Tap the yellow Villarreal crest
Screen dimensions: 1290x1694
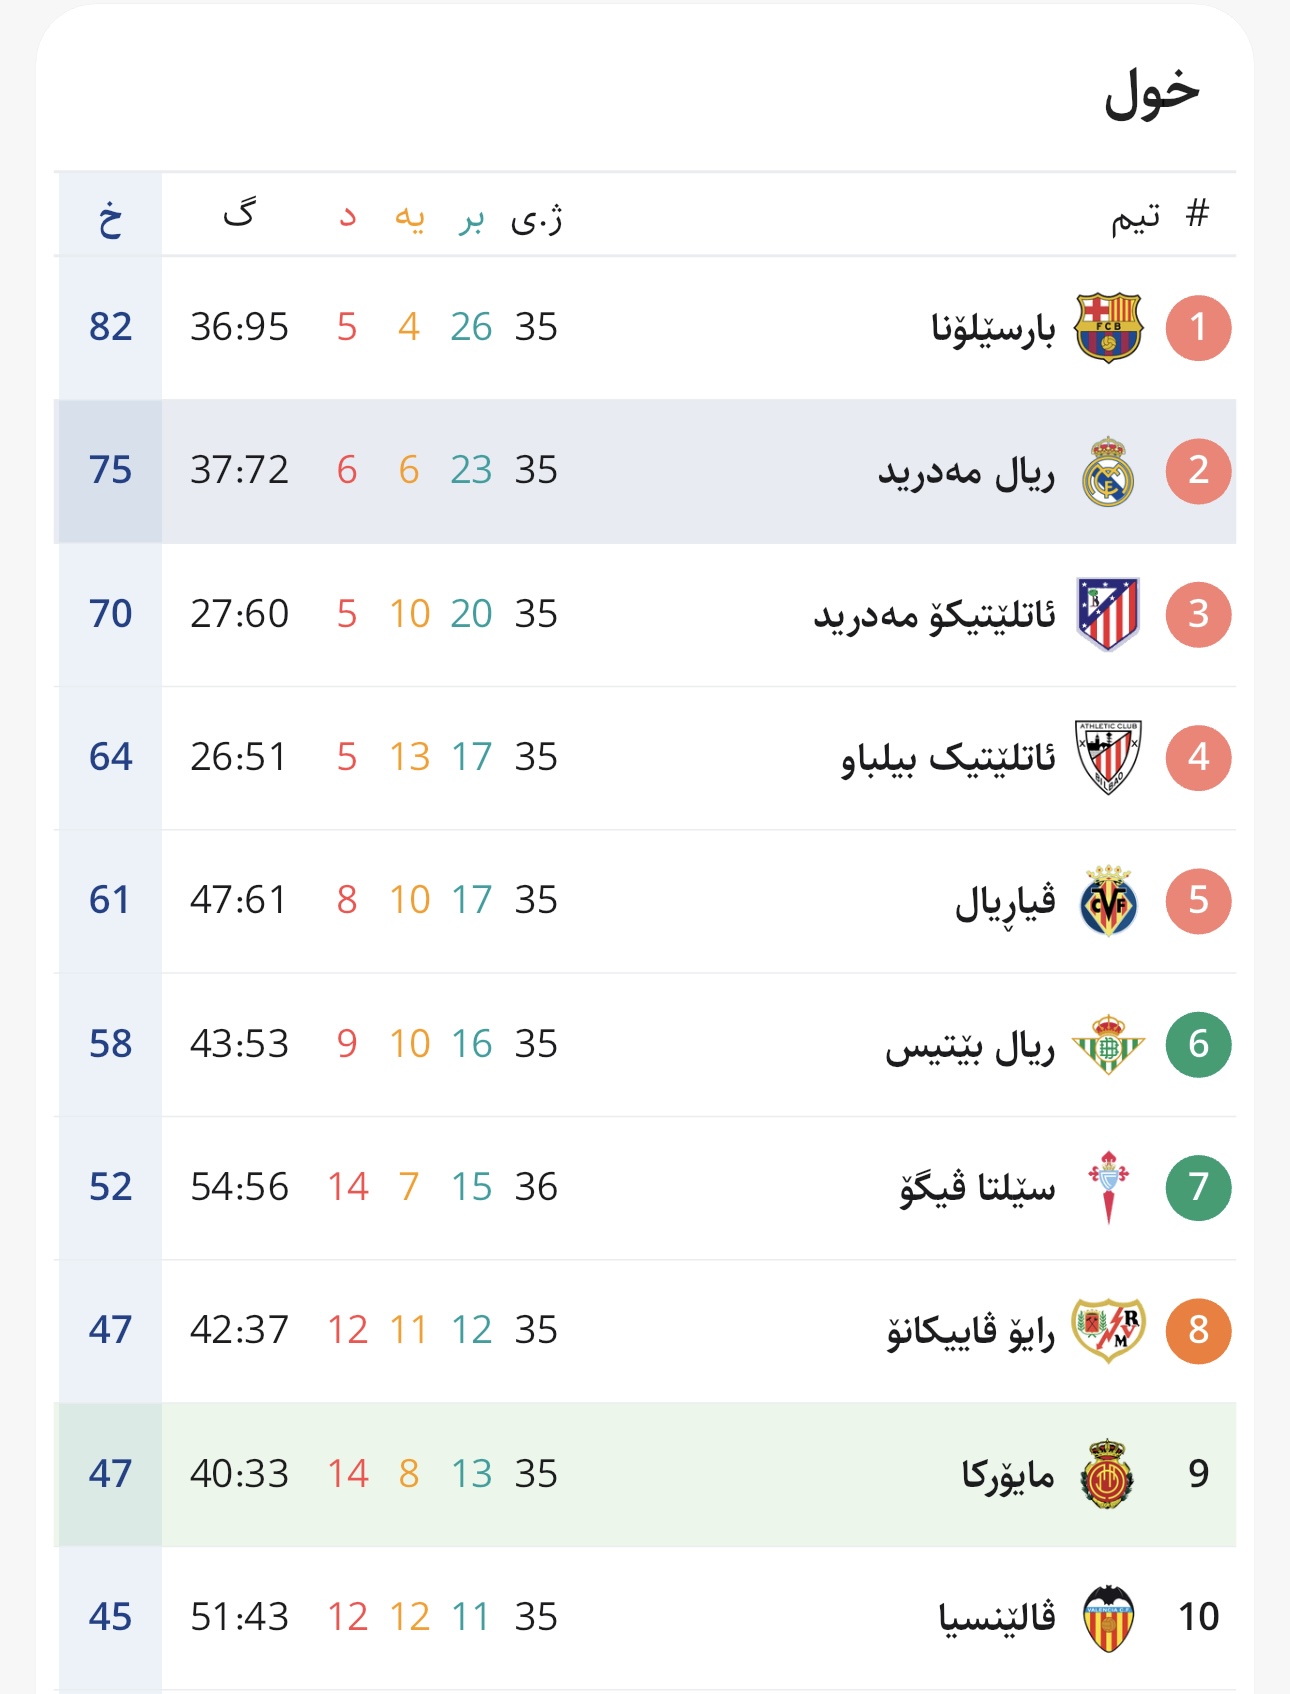(x=1108, y=900)
